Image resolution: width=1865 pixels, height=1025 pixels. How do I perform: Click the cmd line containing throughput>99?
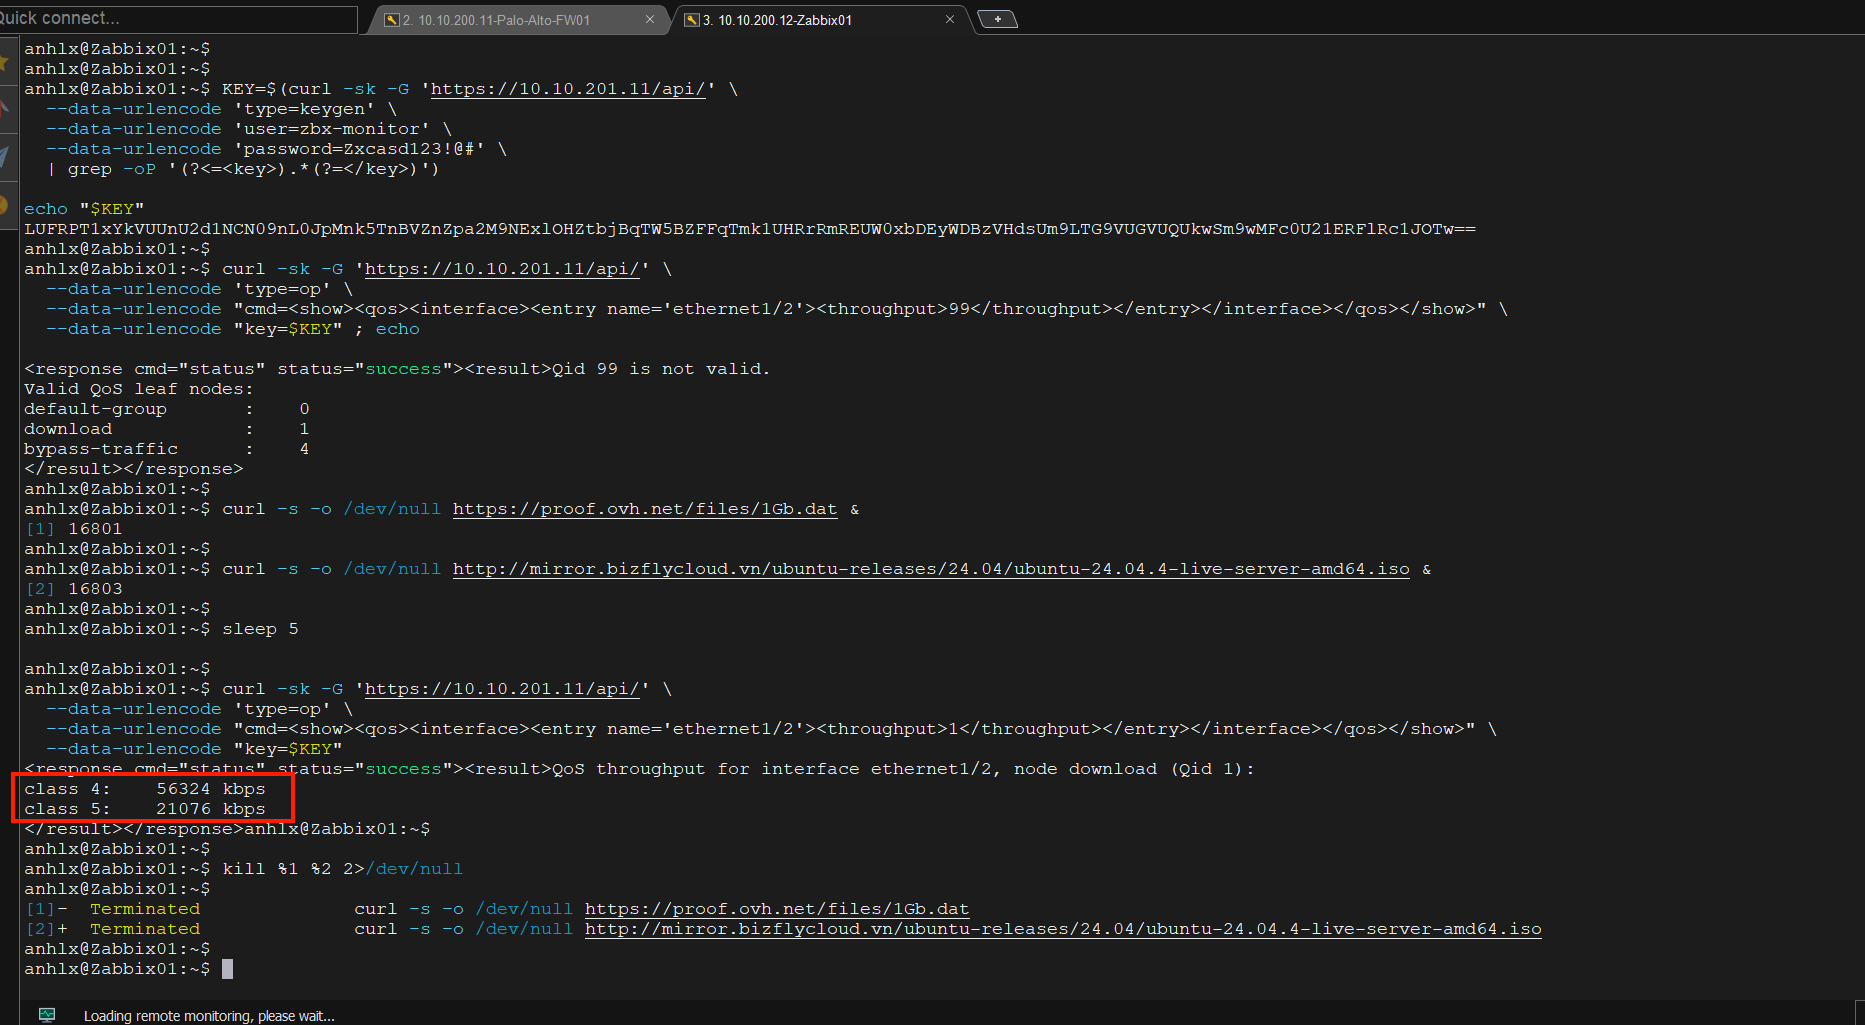[777, 309]
